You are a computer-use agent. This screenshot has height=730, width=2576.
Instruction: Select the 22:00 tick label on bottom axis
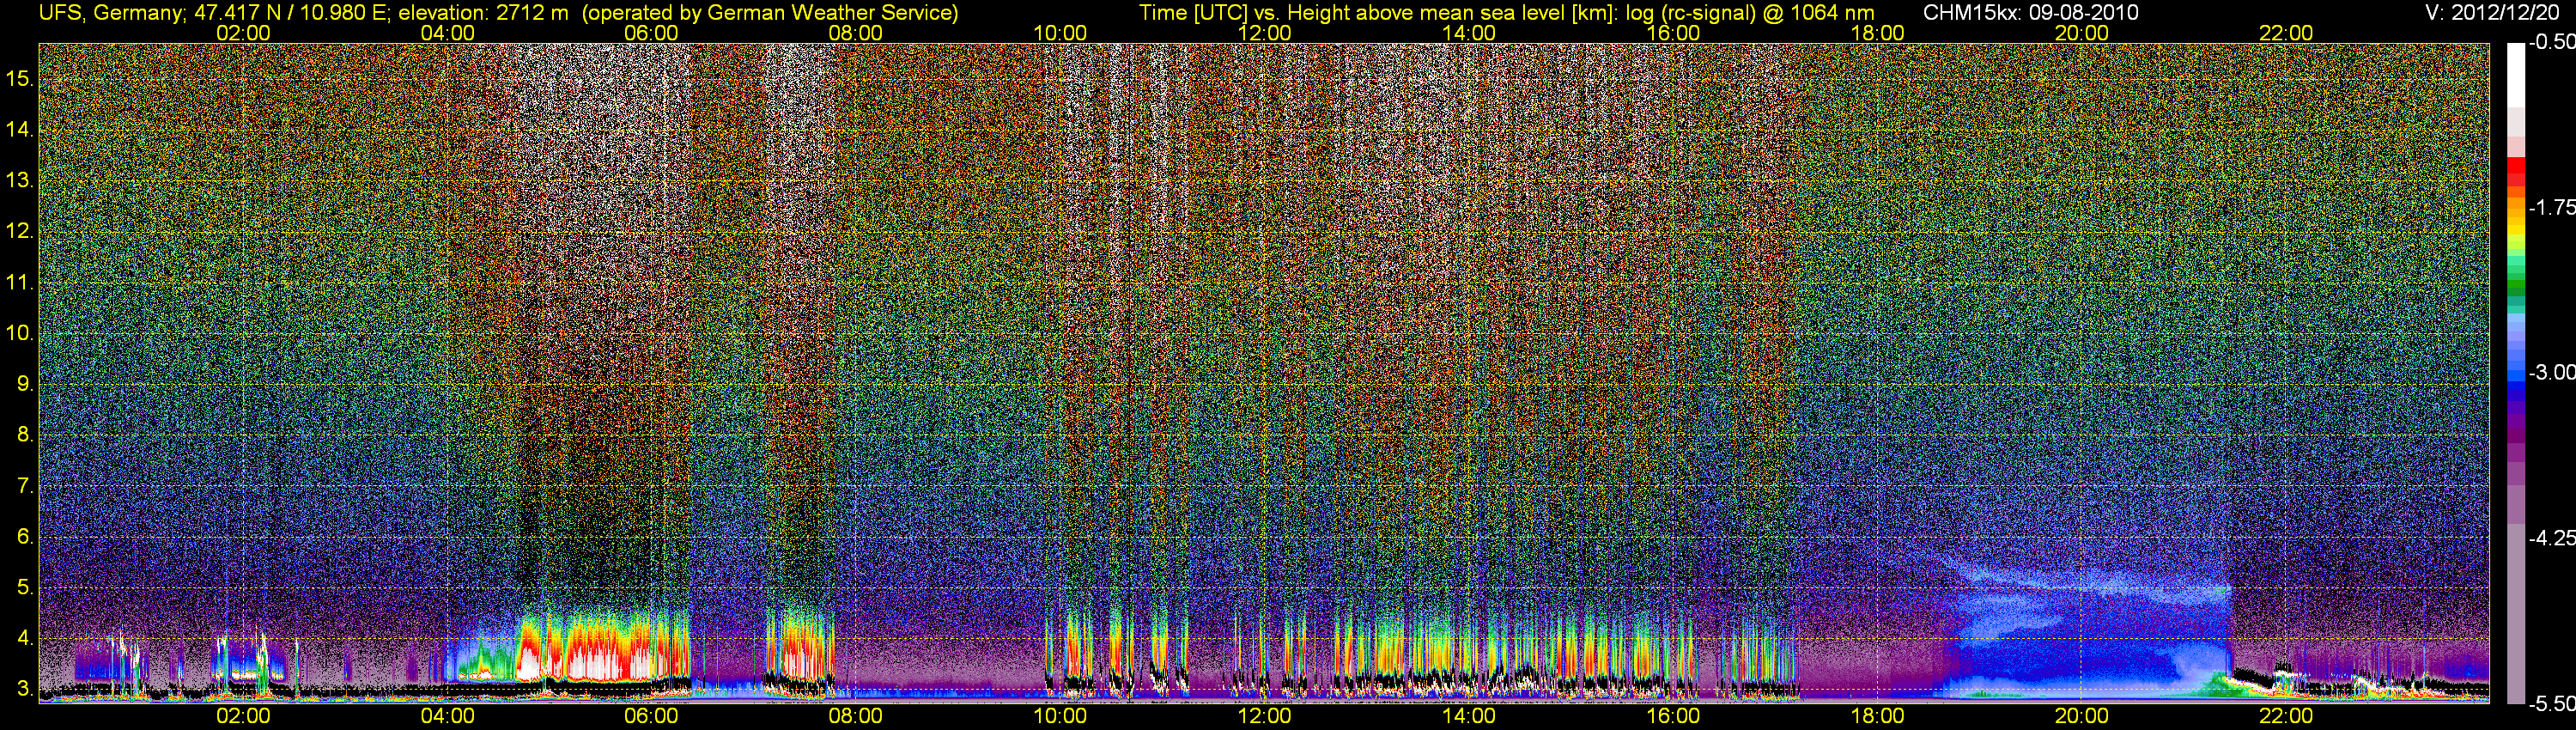(2285, 716)
